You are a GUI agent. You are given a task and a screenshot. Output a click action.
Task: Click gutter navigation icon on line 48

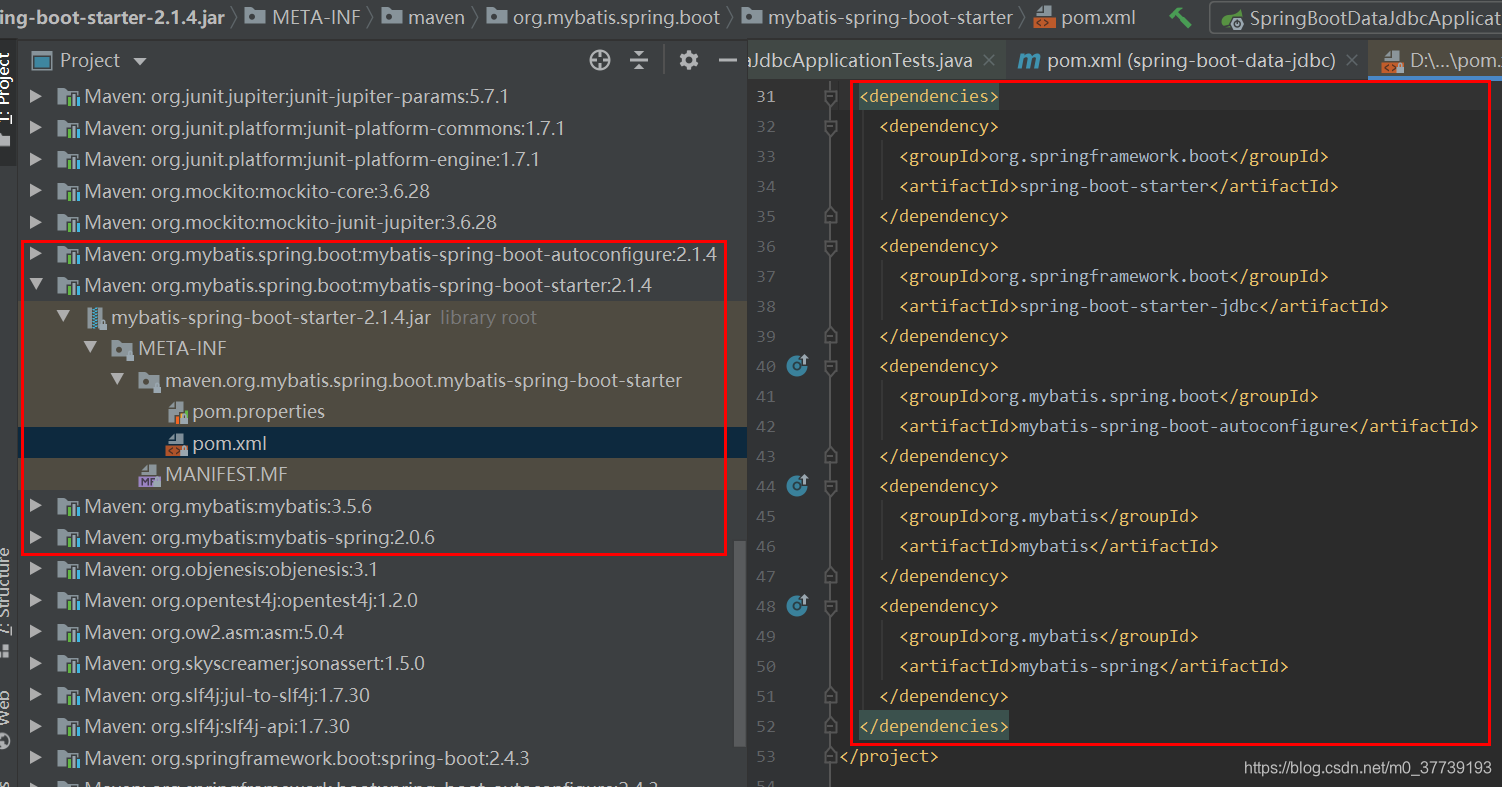(797, 605)
